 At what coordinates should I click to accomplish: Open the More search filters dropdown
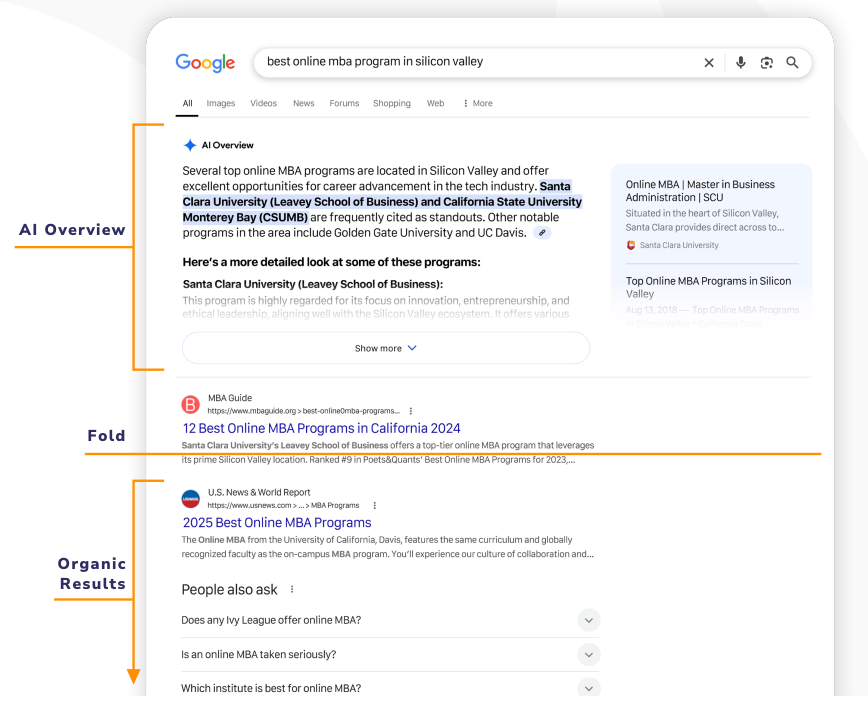coord(477,103)
